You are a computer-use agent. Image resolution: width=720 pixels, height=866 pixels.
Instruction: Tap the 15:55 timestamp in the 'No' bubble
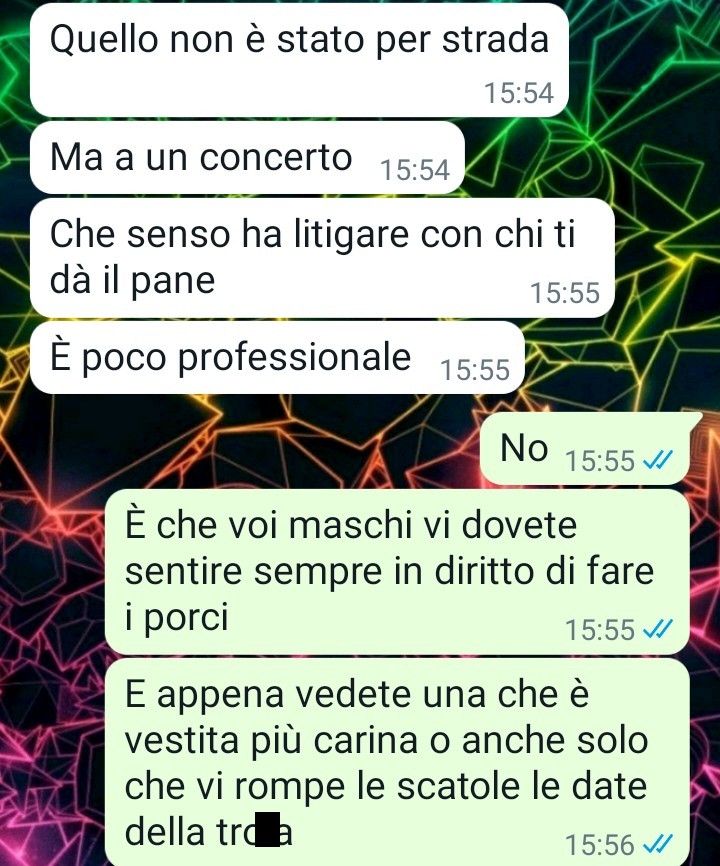click(600, 460)
